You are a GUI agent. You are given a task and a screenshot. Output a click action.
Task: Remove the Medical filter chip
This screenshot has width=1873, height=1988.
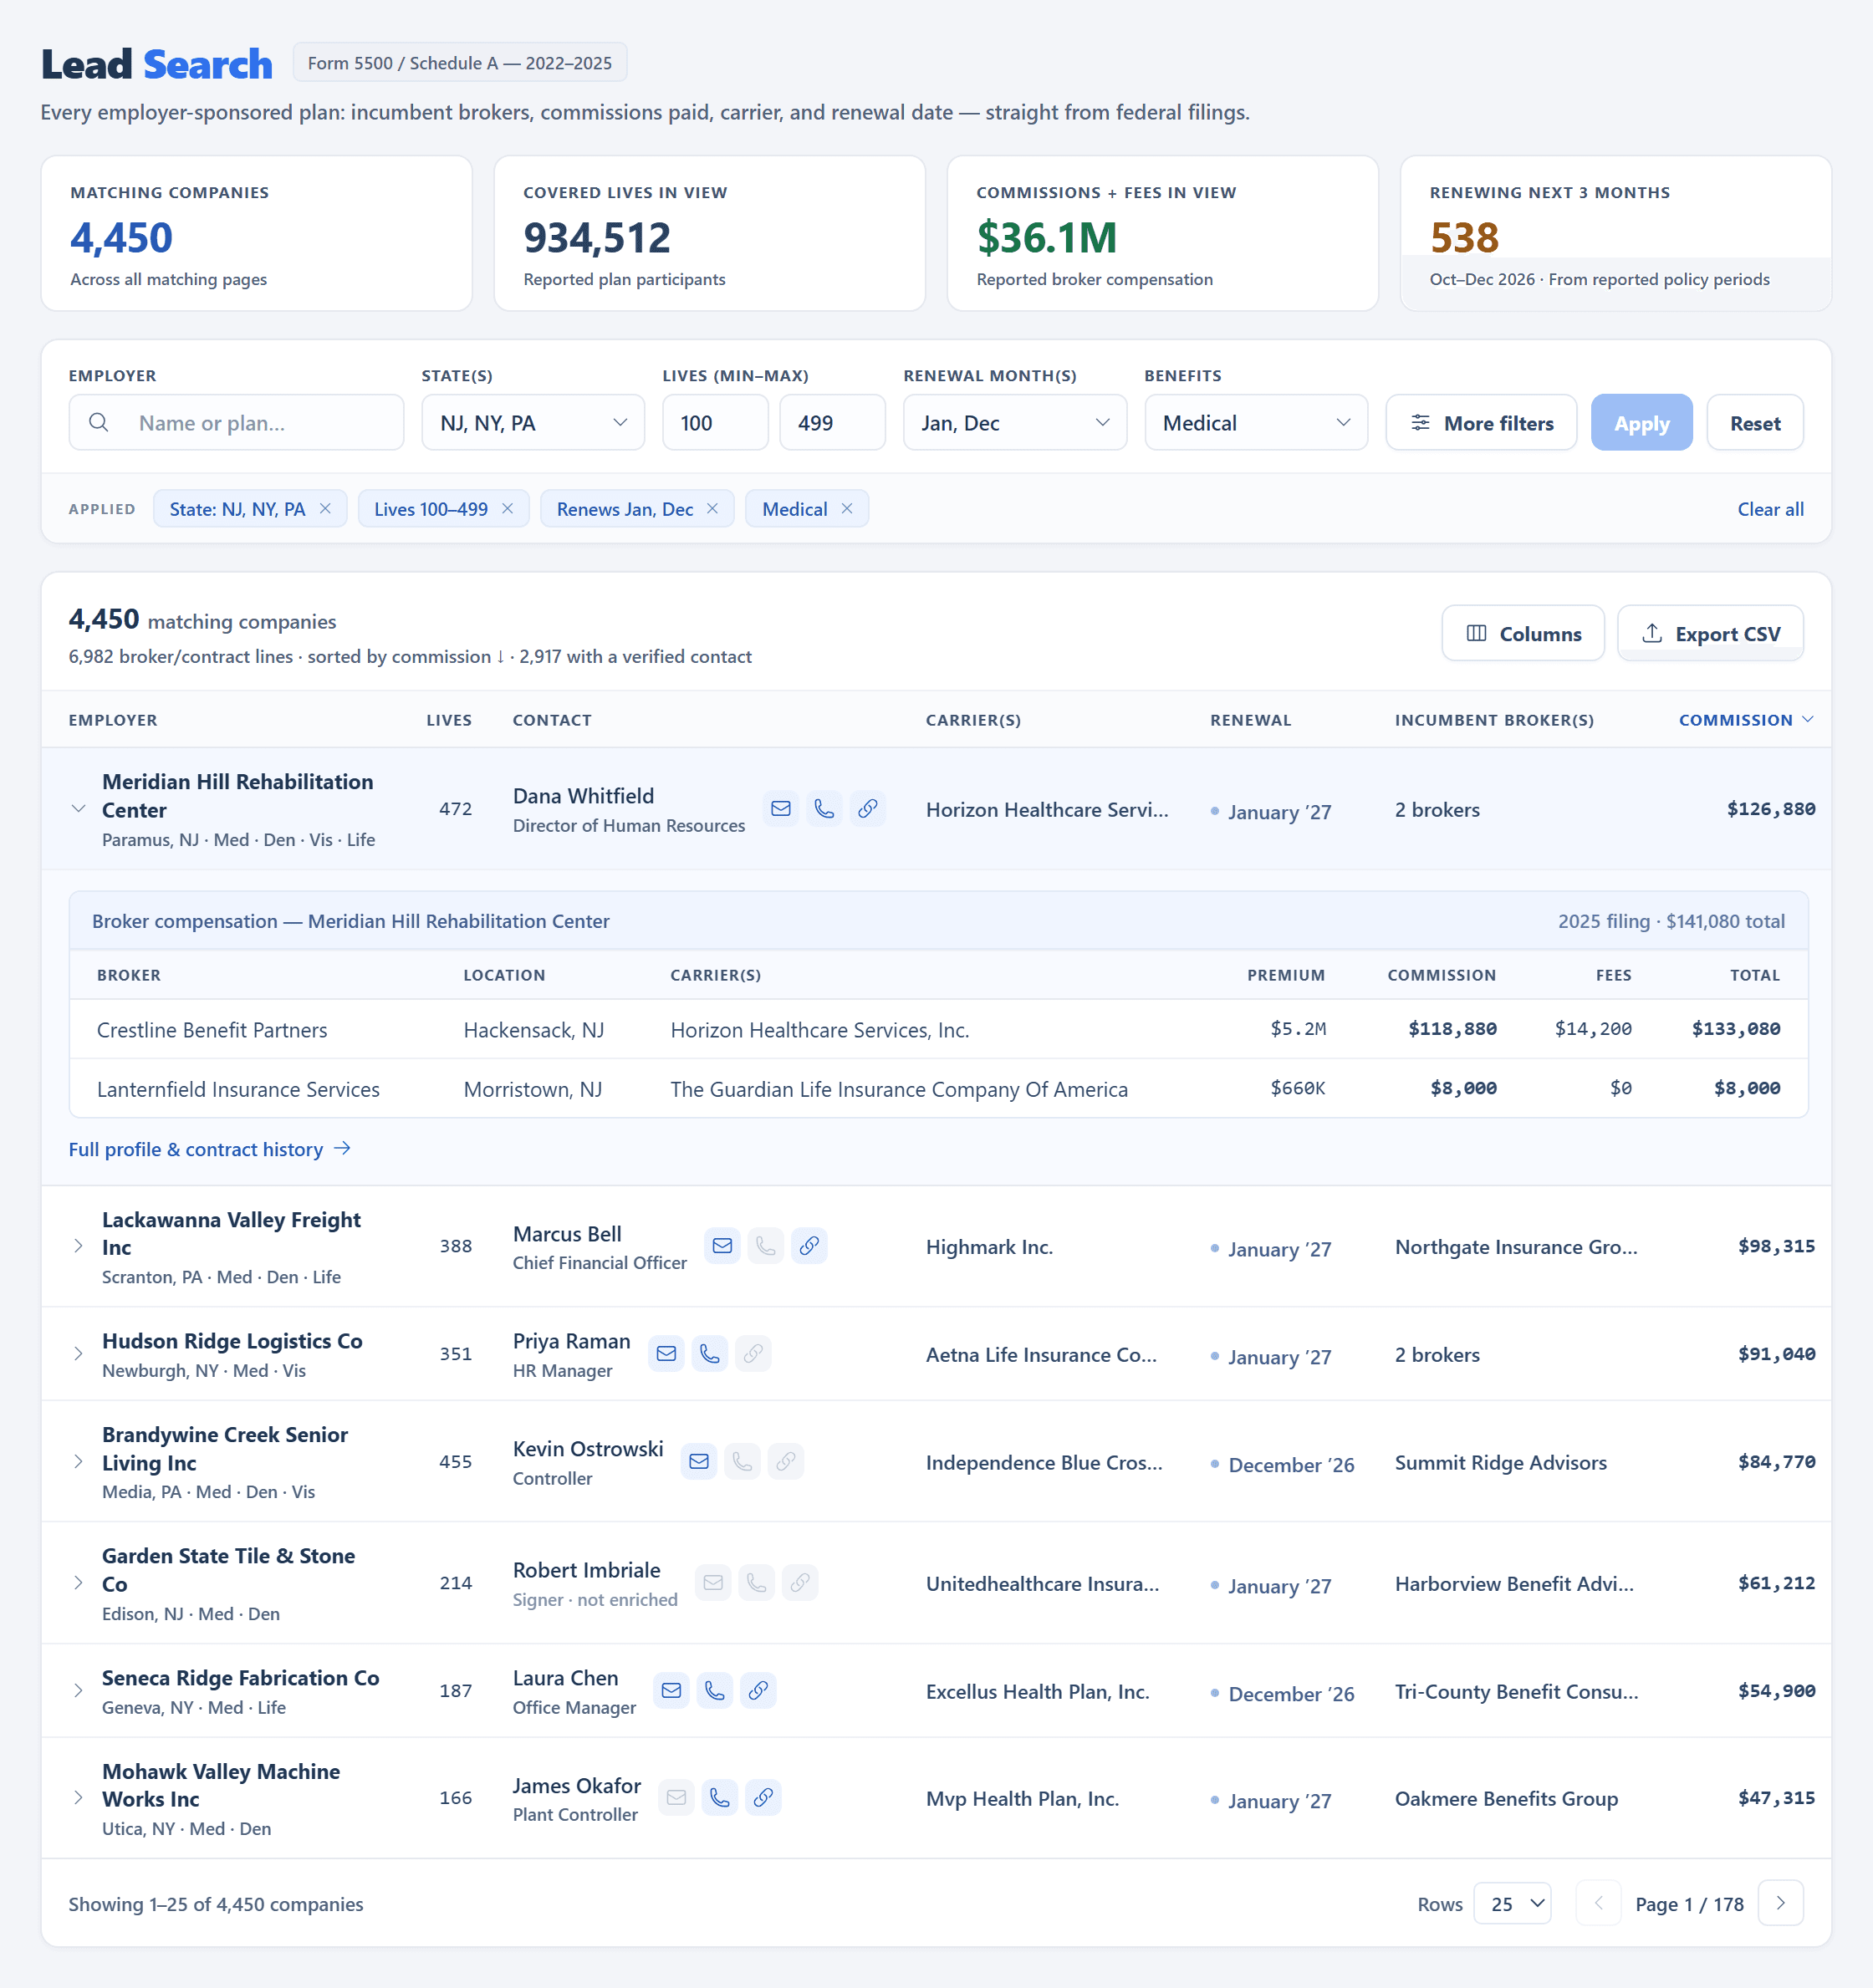[847, 509]
